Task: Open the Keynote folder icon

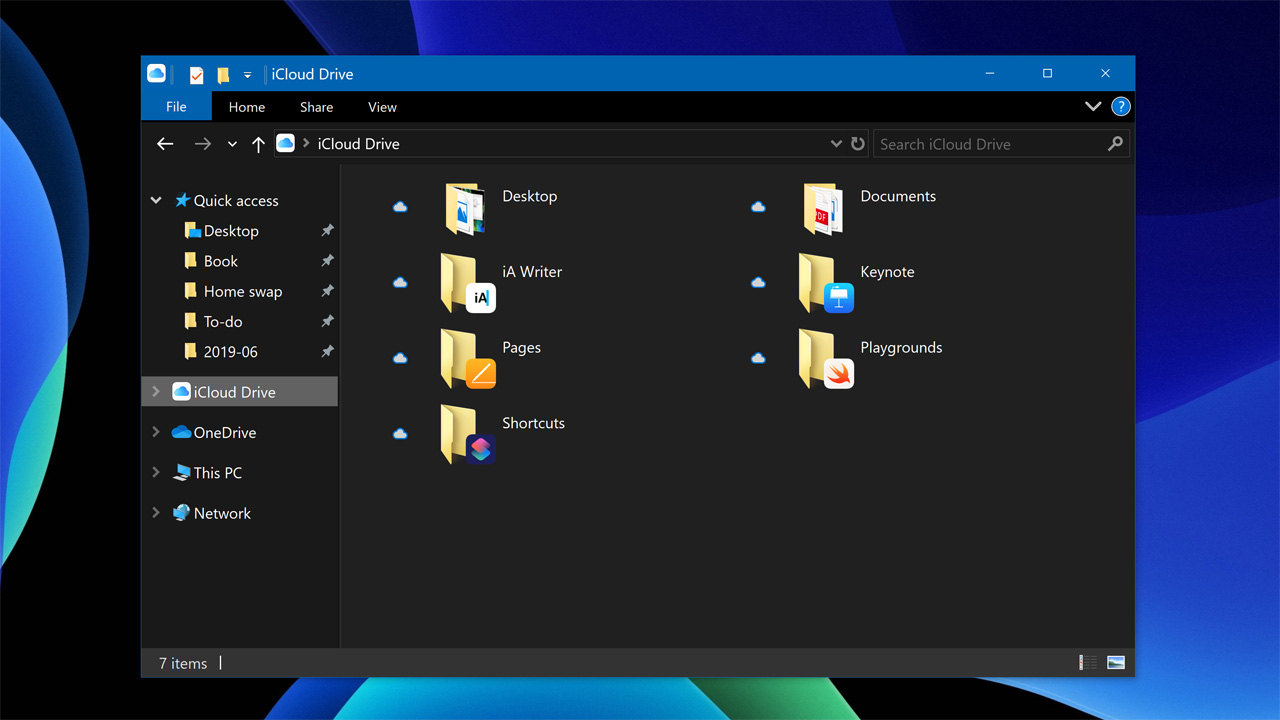Action: click(x=824, y=283)
